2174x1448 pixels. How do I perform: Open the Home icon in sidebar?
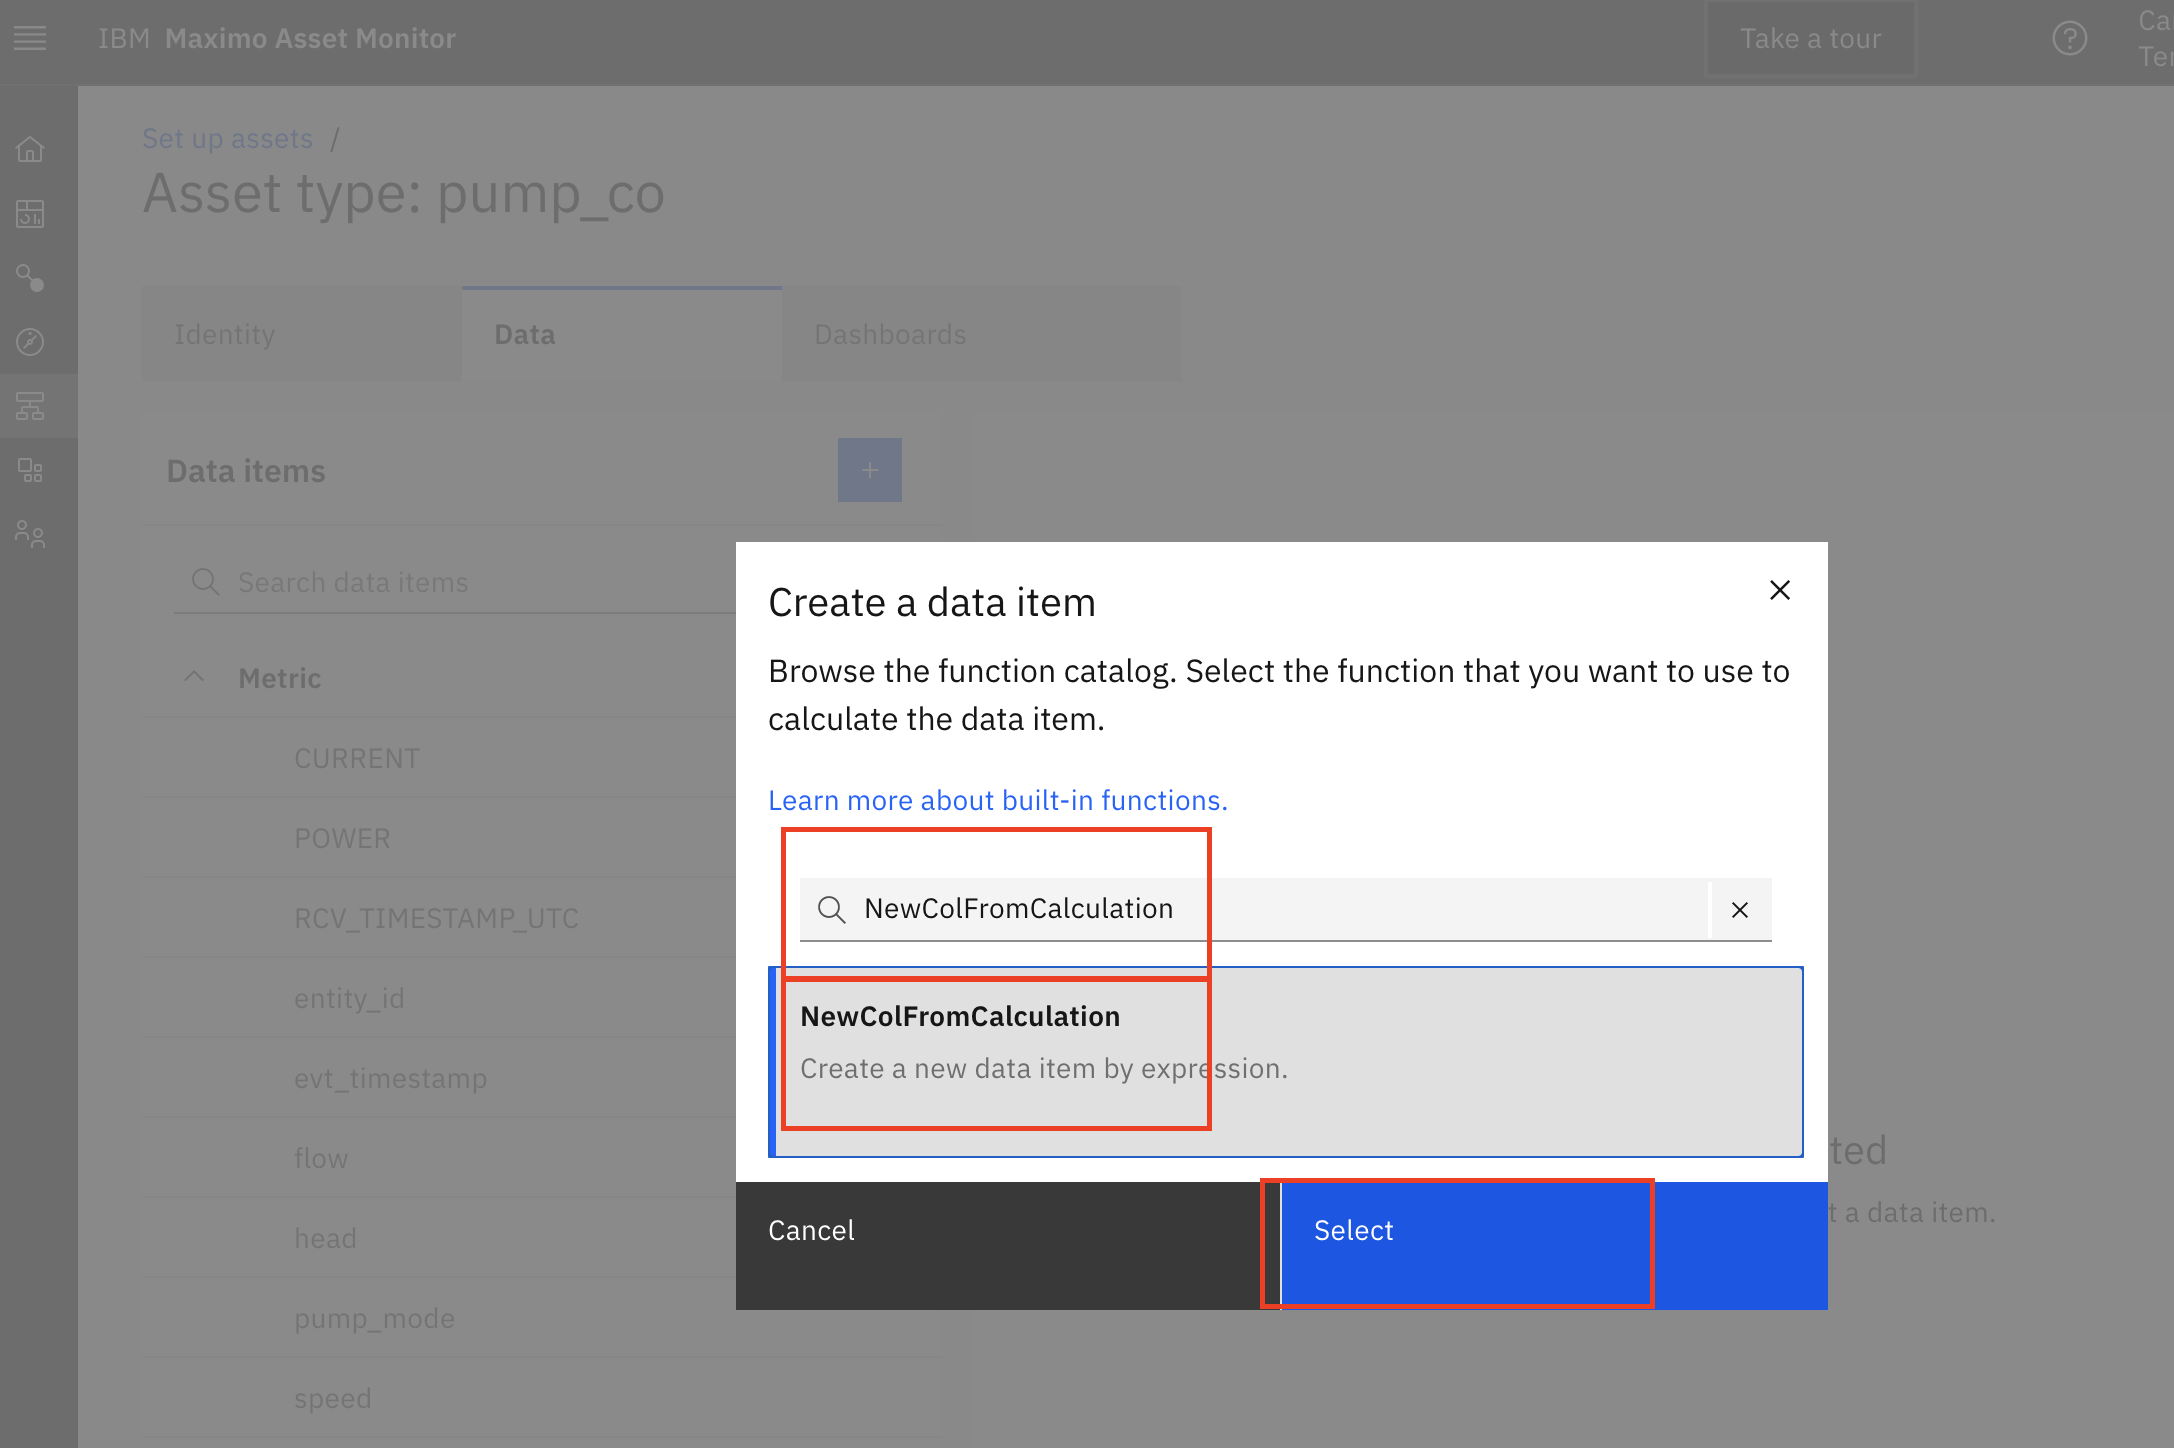click(30, 149)
